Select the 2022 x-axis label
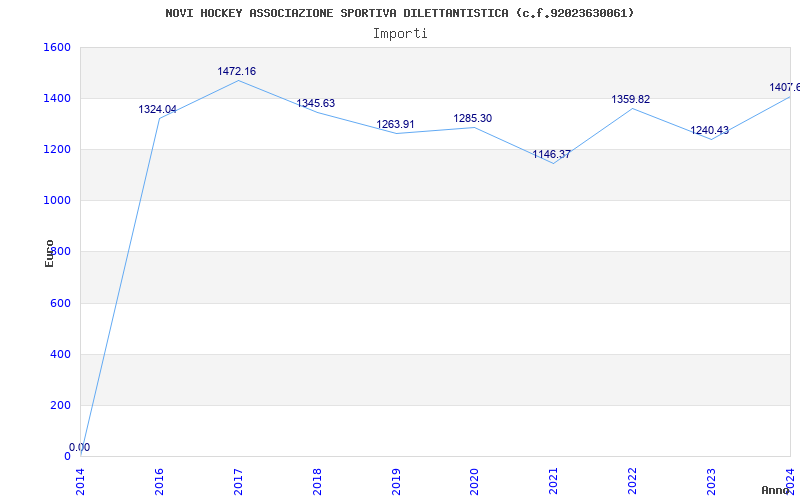Image resolution: width=800 pixels, height=500 pixels. (633, 481)
